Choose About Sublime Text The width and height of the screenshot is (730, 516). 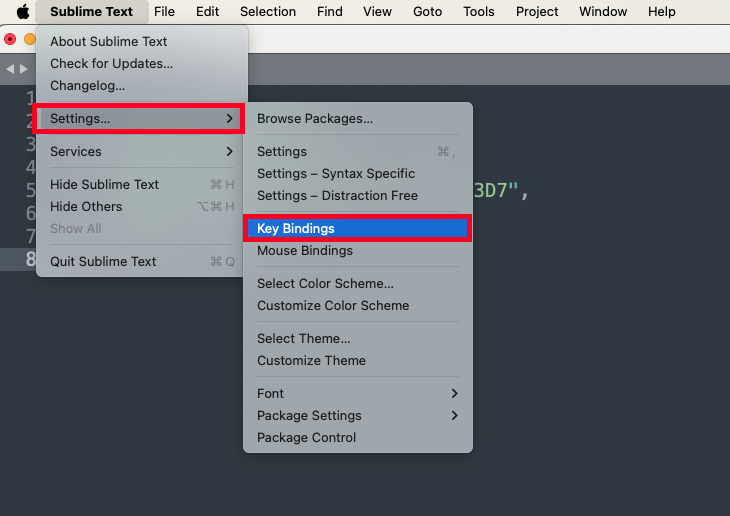pos(142,41)
